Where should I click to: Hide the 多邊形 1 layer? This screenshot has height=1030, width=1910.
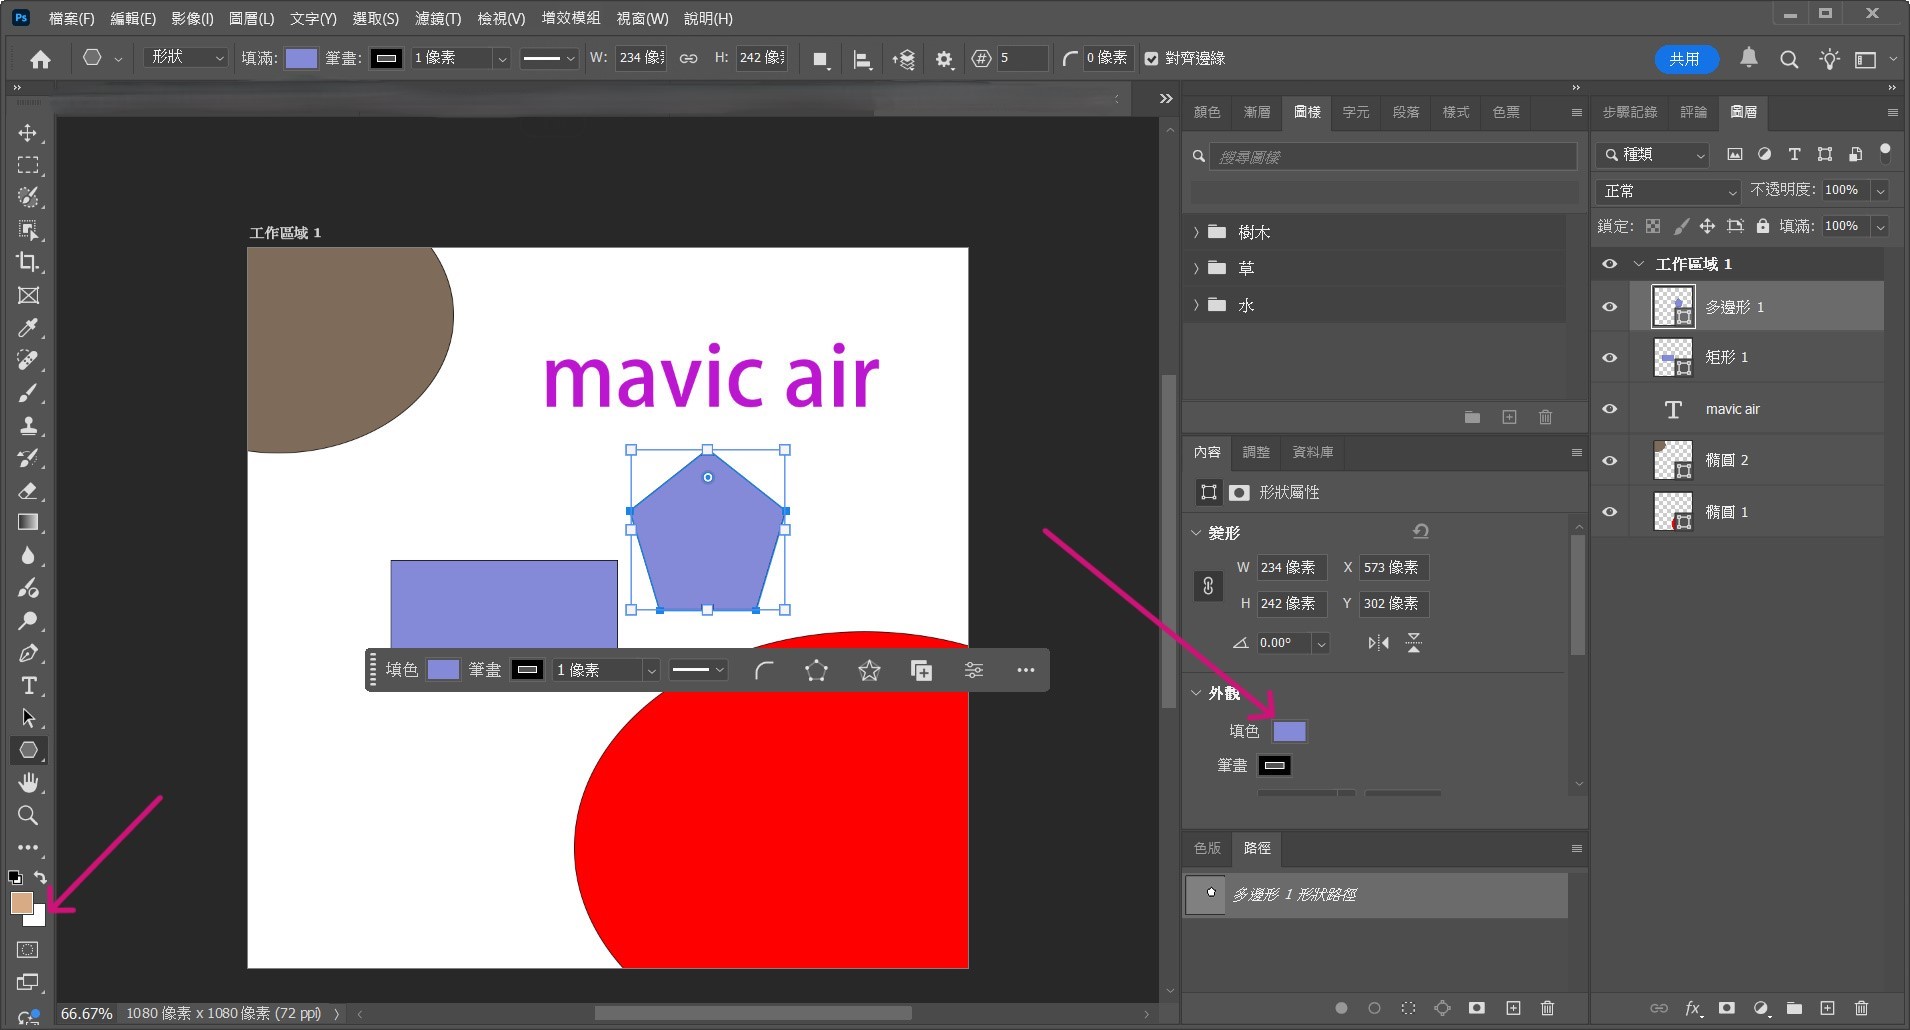click(x=1609, y=307)
